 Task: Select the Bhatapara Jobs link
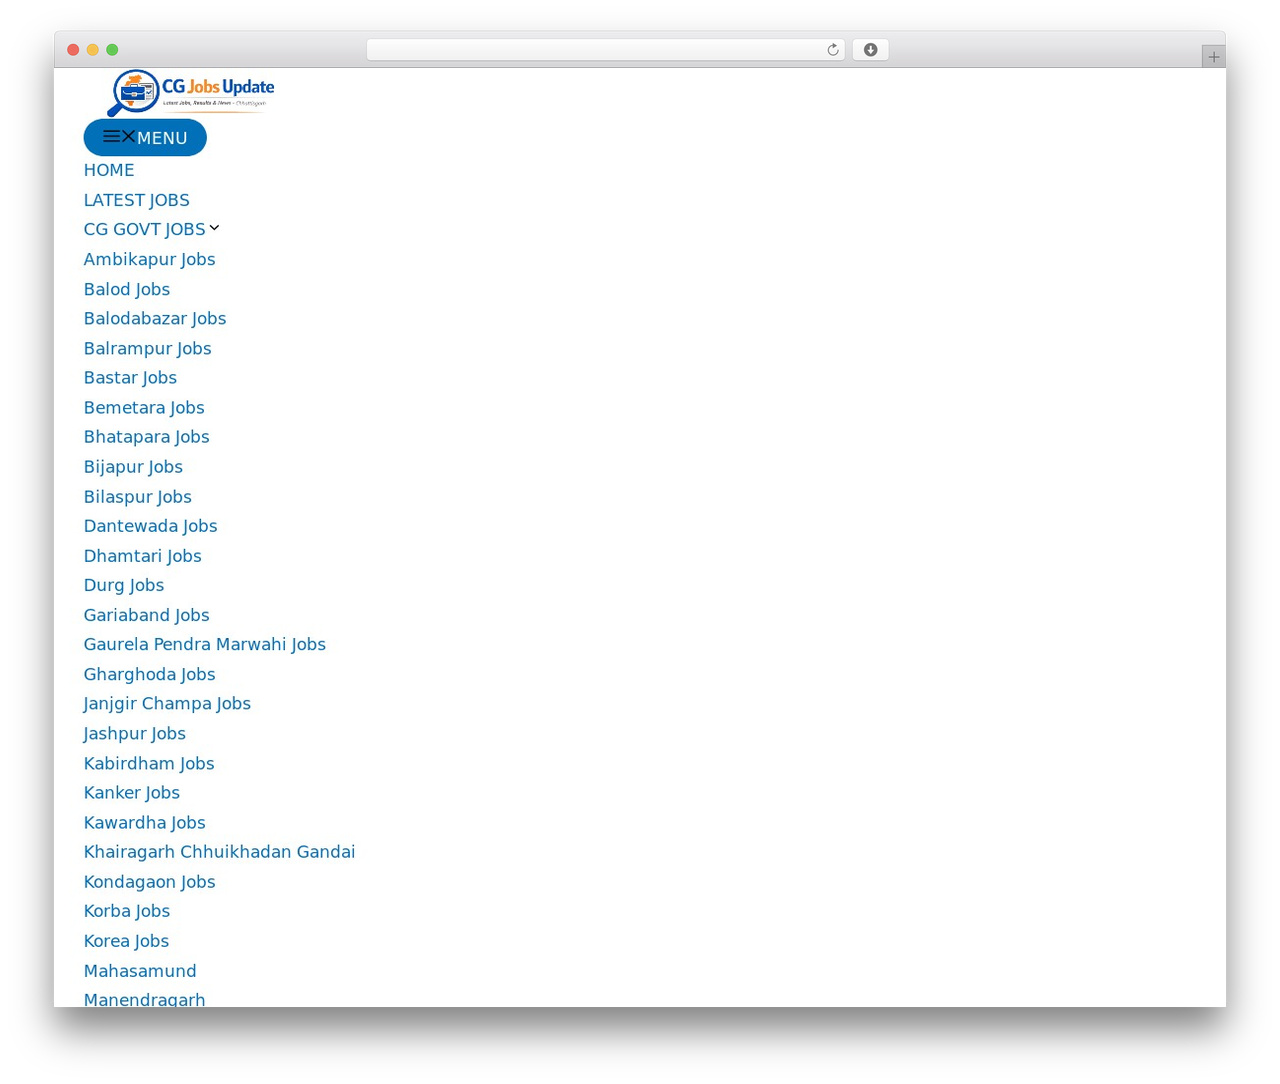coord(146,436)
